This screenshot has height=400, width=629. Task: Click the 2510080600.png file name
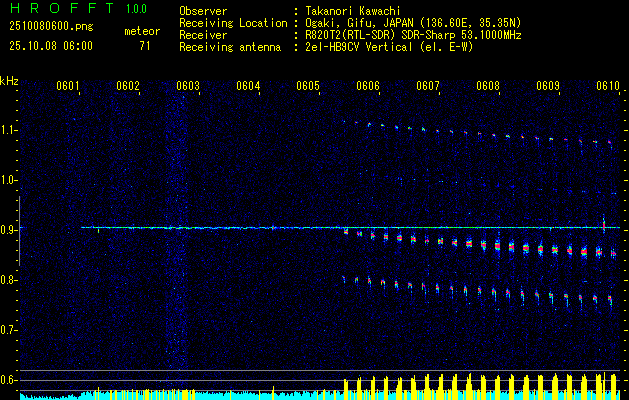[x=50, y=27]
